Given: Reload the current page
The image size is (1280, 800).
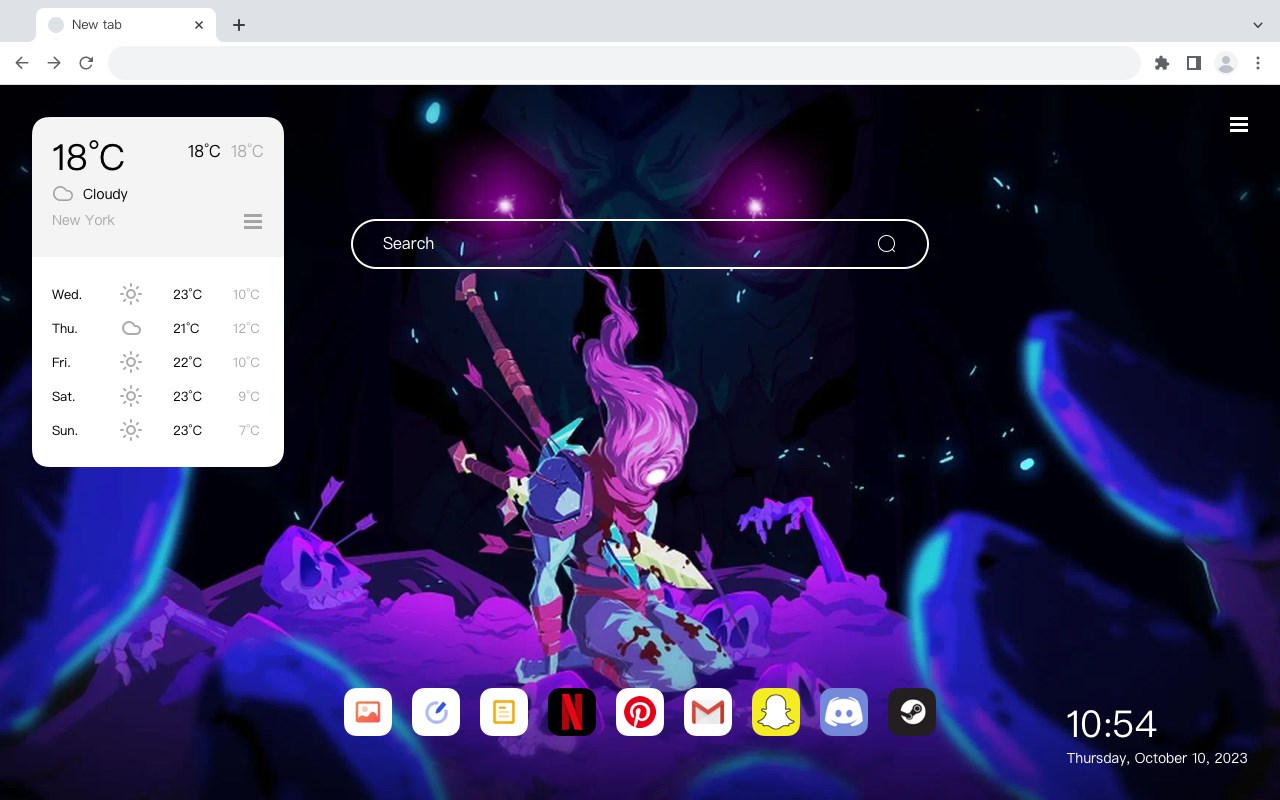Looking at the screenshot, I should click(x=86, y=63).
